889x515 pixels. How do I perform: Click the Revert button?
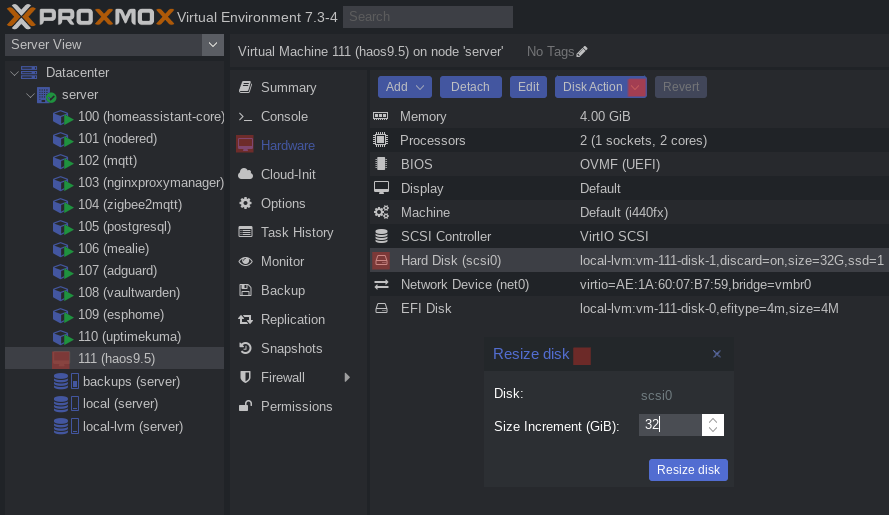[x=680, y=87]
